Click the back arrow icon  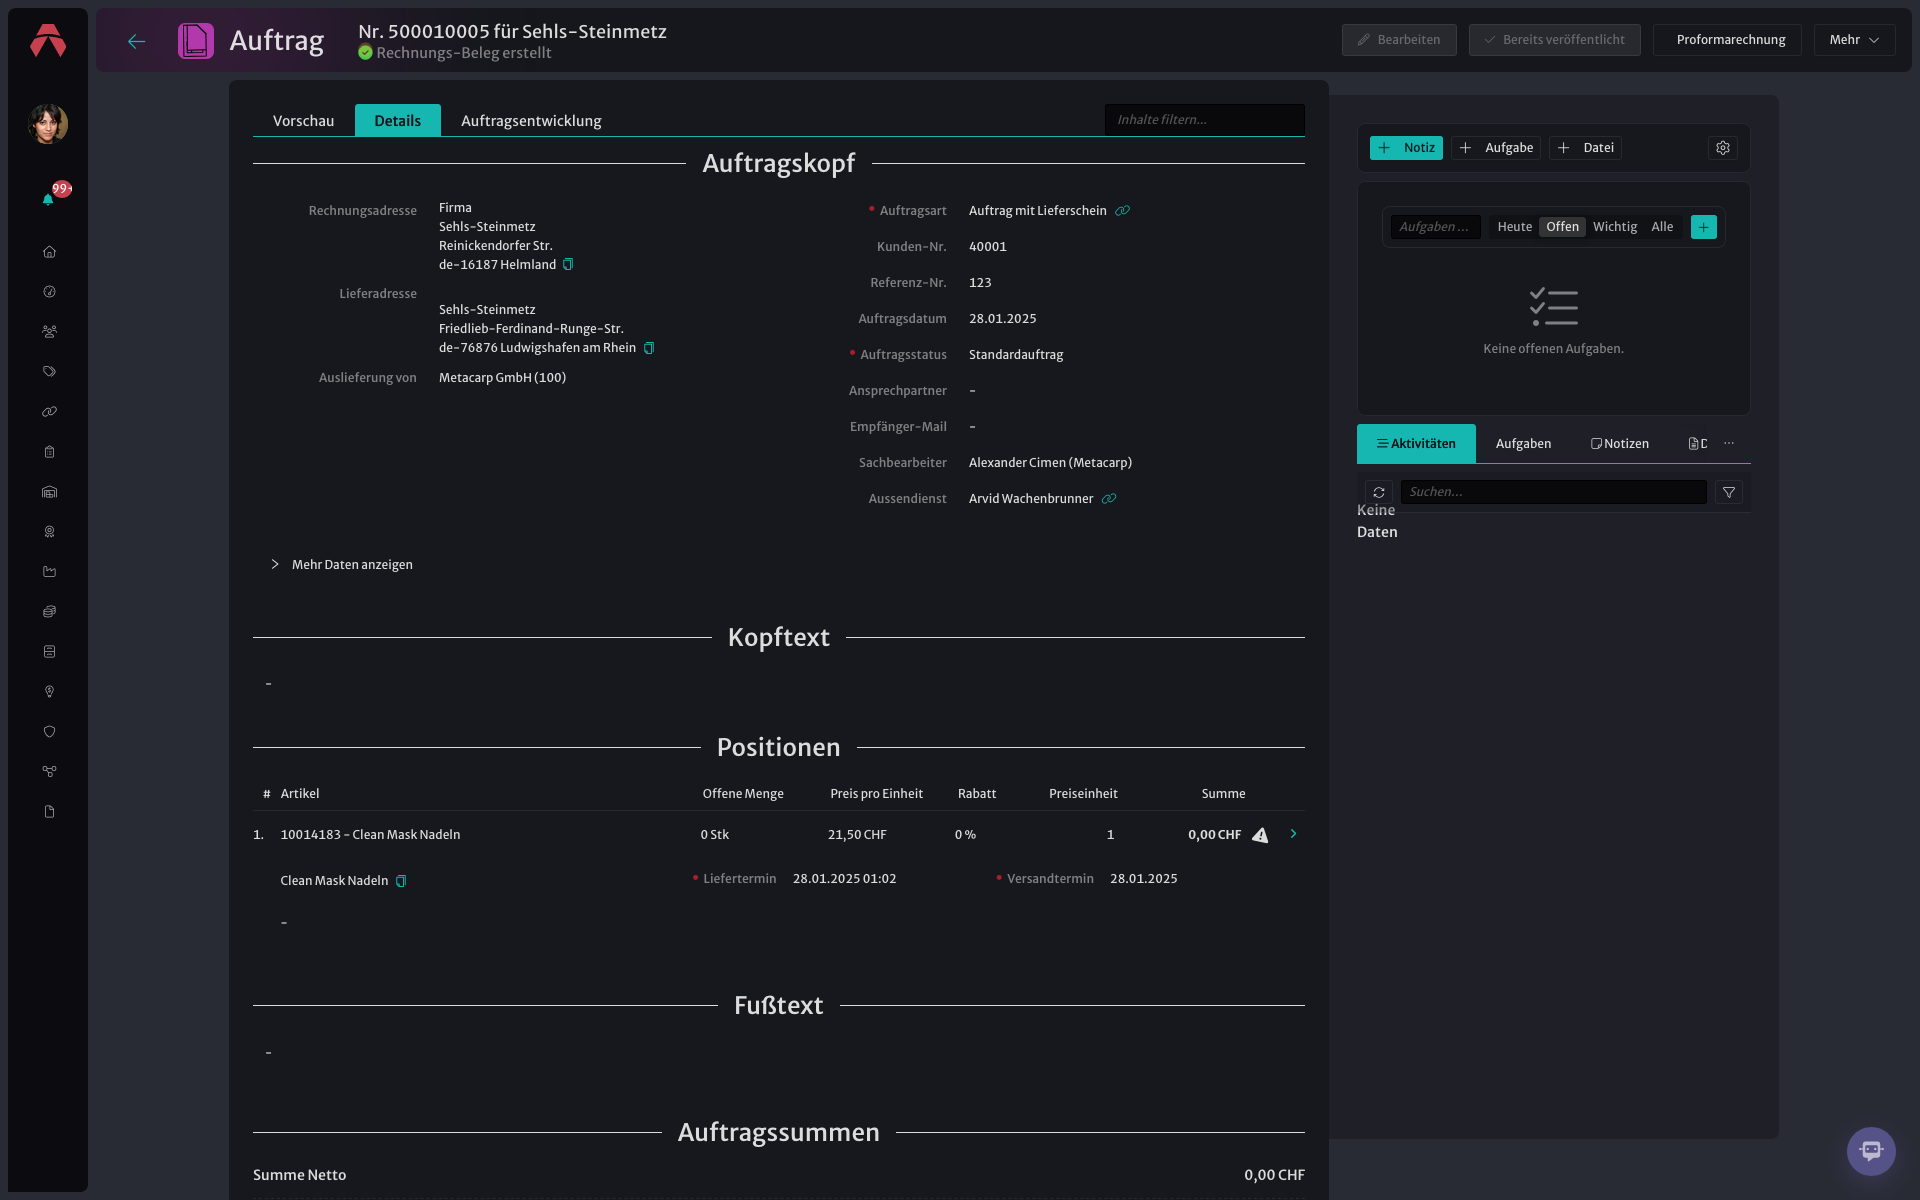coord(137,41)
